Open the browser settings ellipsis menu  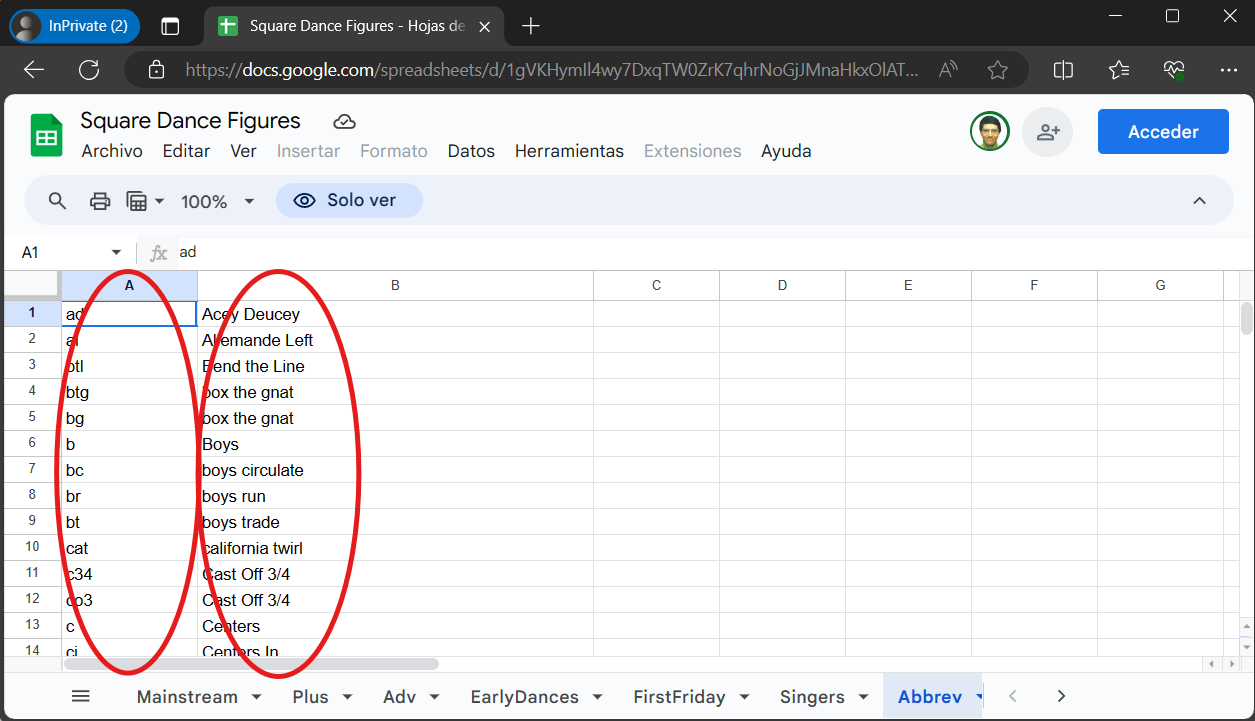[1229, 69]
